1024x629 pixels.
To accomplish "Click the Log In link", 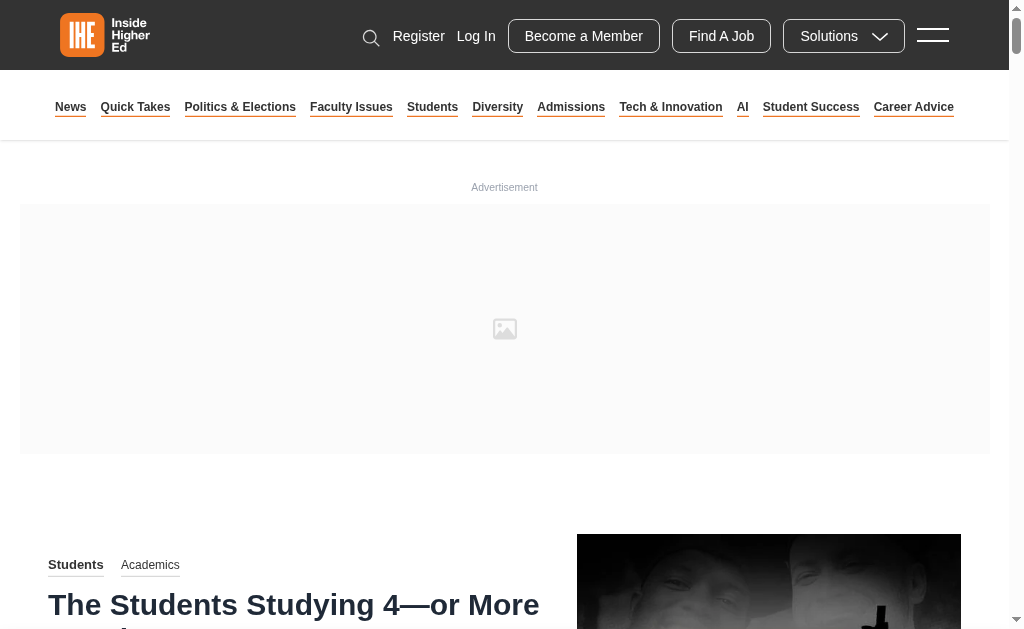I will pyautogui.click(x=476, y=36).
